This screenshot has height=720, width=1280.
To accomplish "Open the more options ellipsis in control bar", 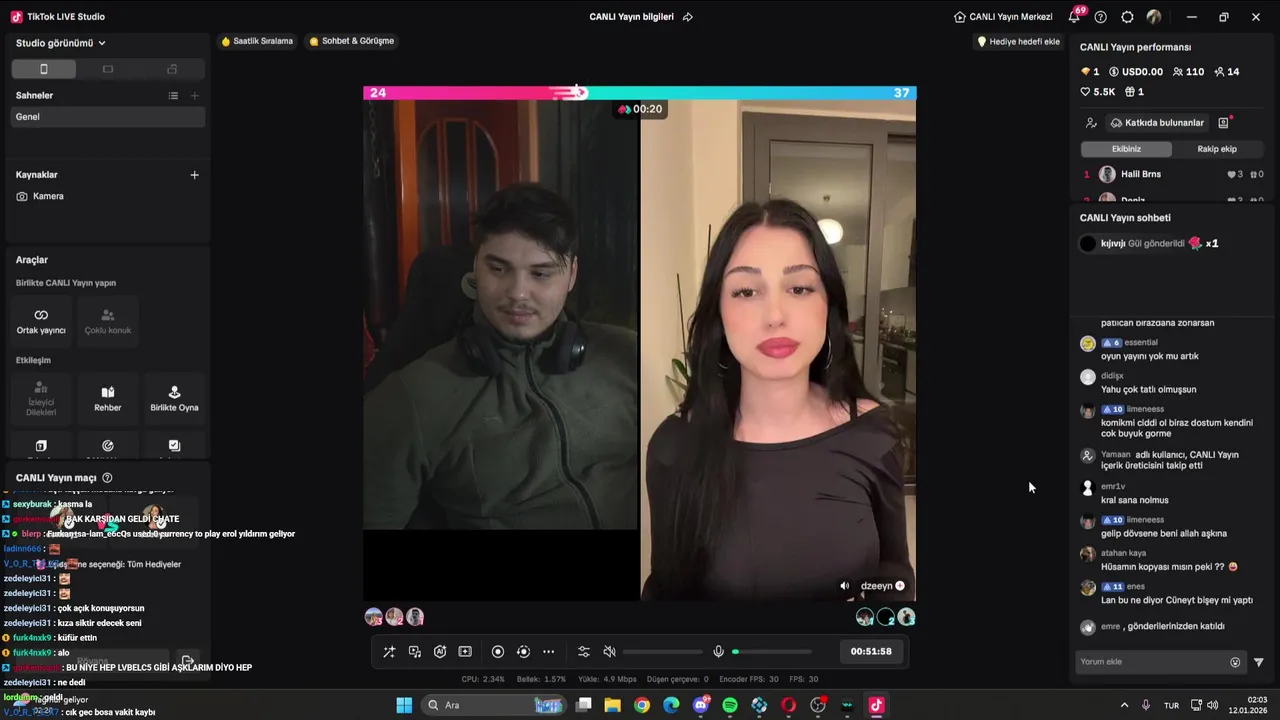I will coord(548,652).
